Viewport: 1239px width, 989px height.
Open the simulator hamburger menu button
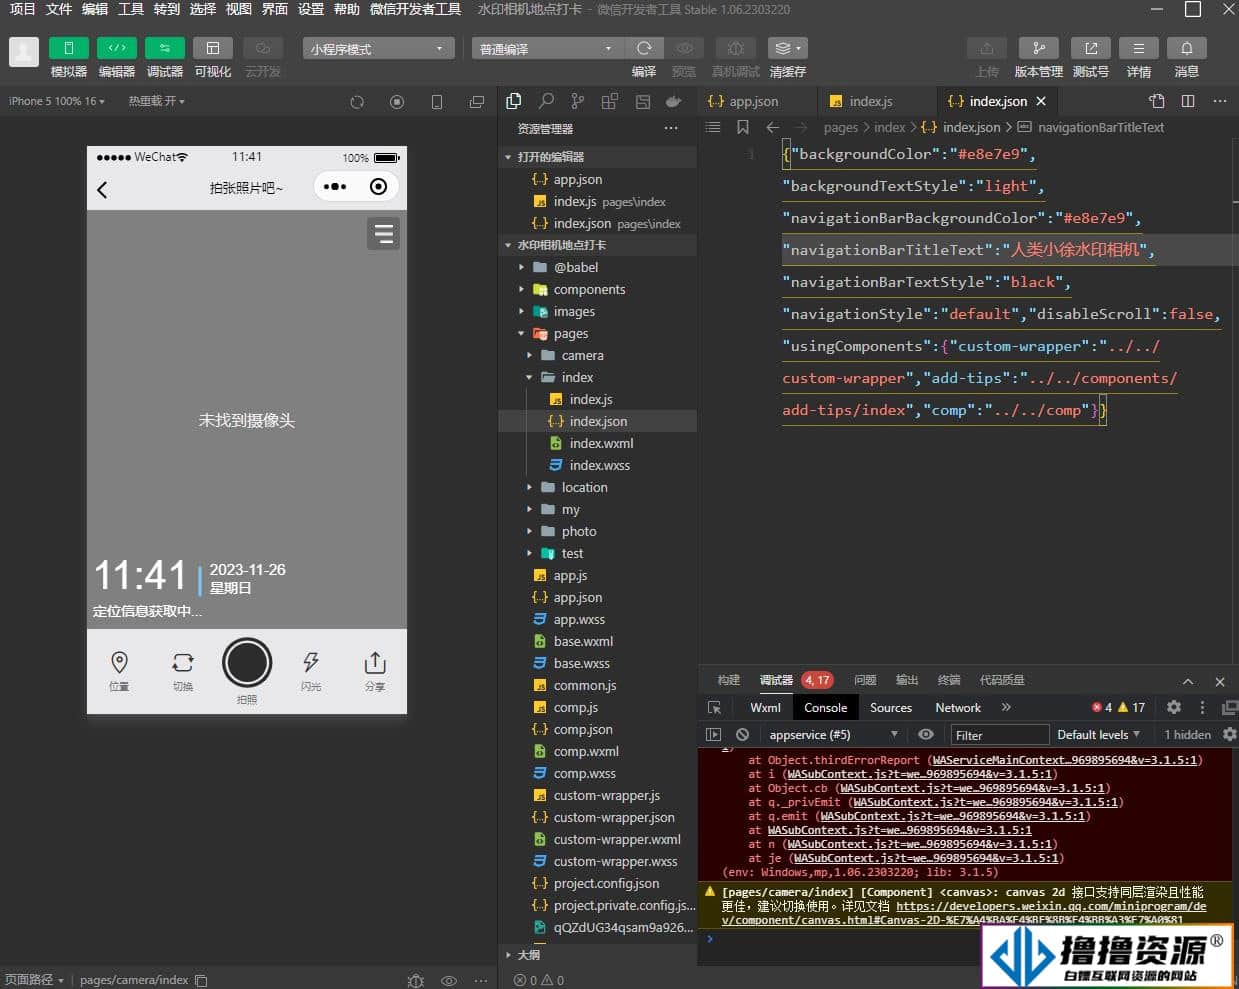tap(384, 234)
